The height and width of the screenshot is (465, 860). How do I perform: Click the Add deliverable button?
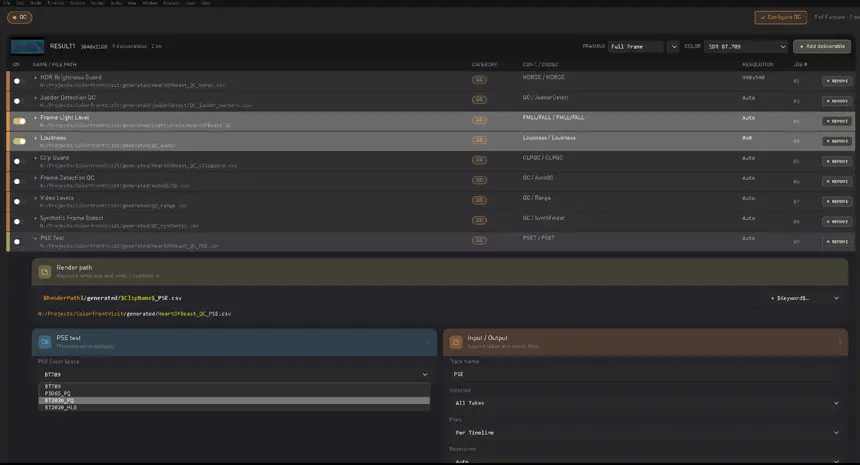(822, 47)
